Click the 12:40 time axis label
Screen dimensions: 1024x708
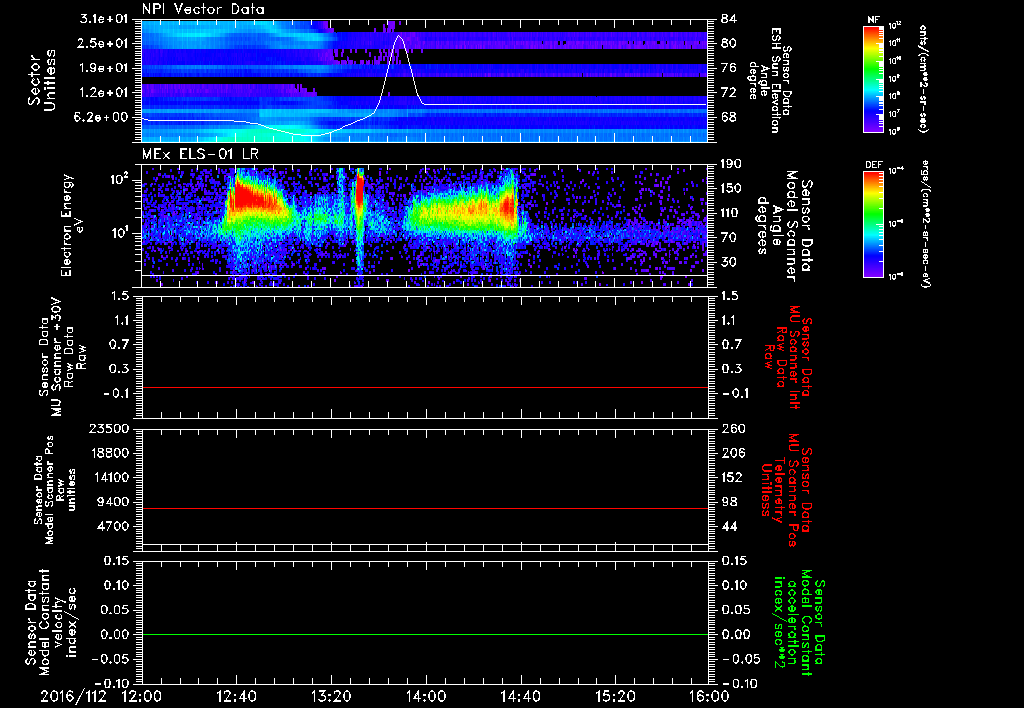(236, 697)
